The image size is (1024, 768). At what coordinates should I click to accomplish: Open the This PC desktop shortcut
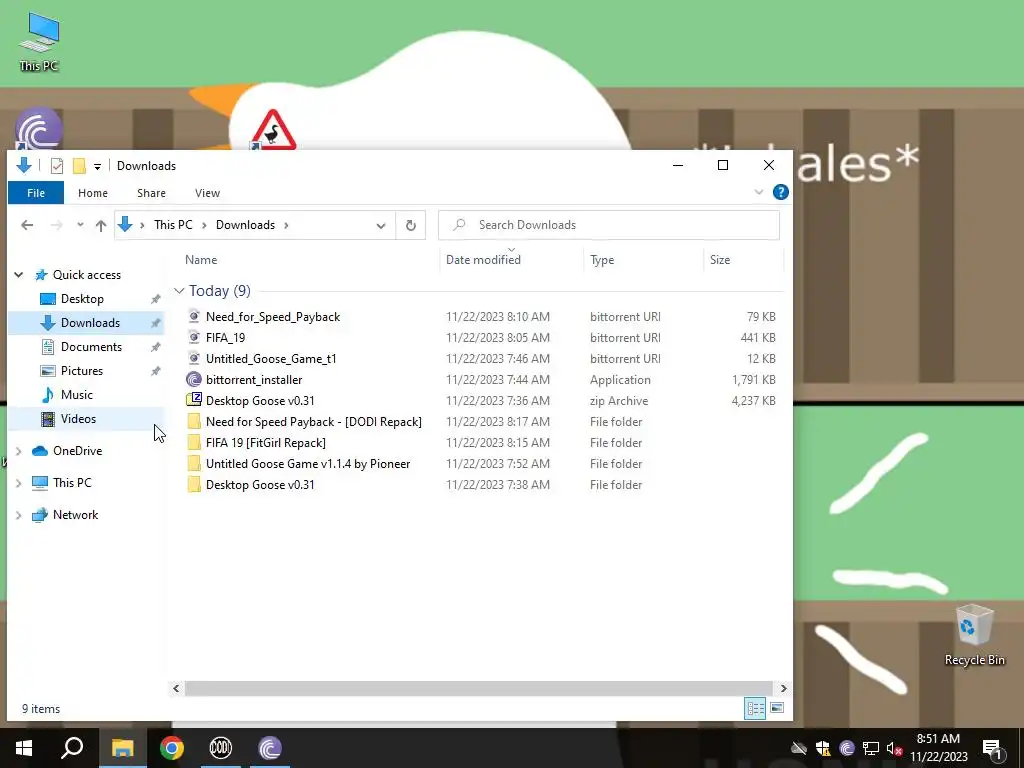click(x=39, y=41)
